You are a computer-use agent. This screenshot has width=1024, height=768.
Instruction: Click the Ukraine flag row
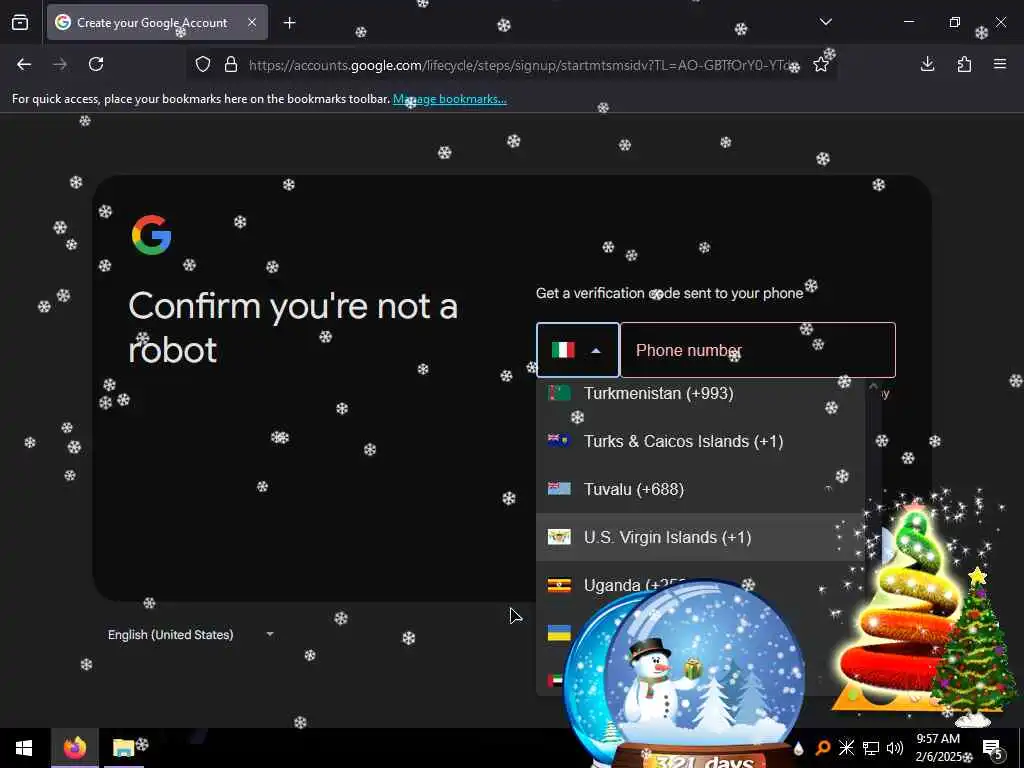[x=559, y=633]
